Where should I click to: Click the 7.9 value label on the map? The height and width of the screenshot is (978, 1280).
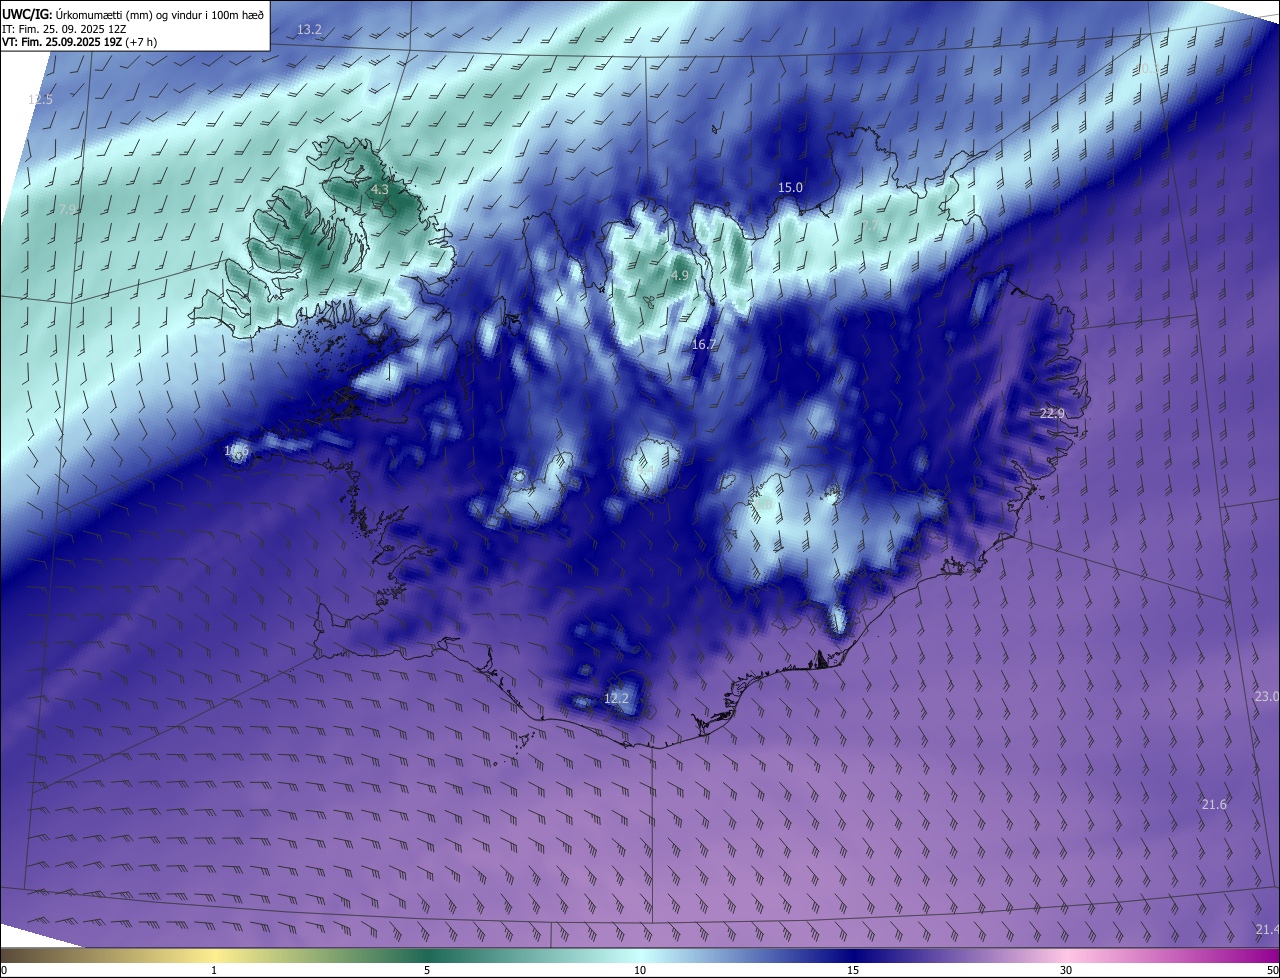click(68, 210)
